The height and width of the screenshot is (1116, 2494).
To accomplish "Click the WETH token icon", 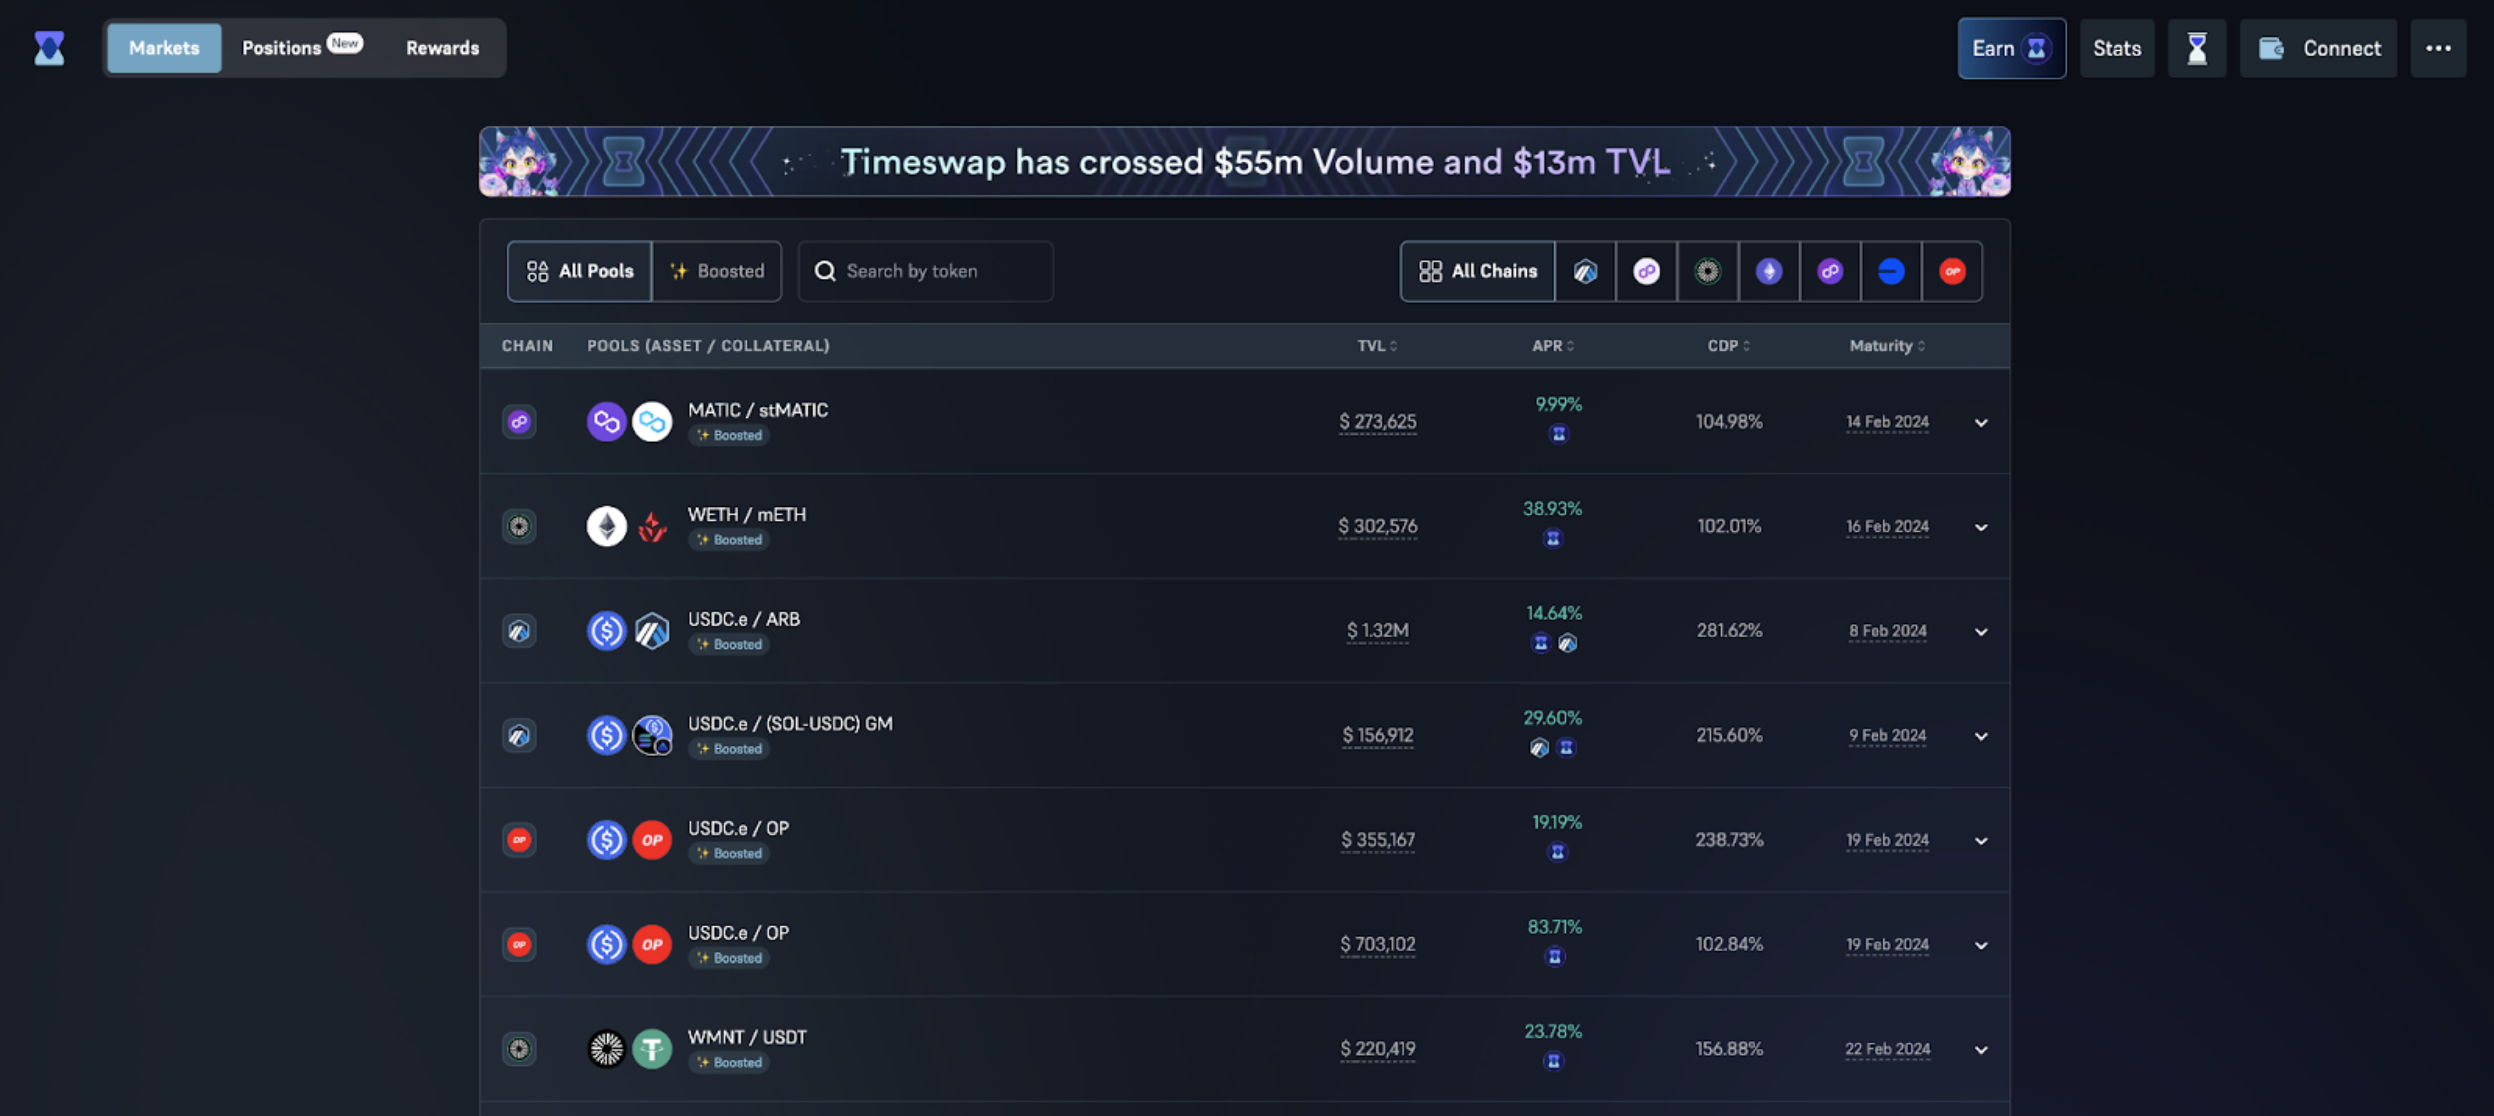I will pos(606,526).
